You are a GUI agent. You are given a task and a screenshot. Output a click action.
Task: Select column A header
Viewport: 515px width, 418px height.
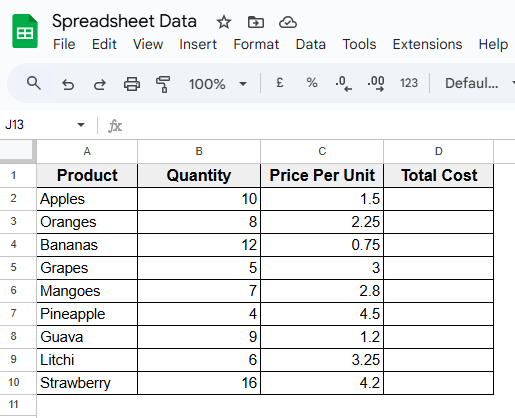[x=87, y=151]
